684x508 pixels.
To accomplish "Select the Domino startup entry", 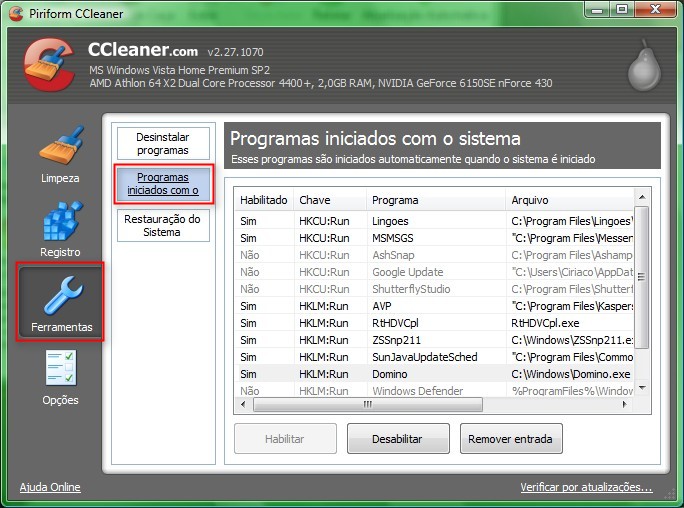I will 434,374.
